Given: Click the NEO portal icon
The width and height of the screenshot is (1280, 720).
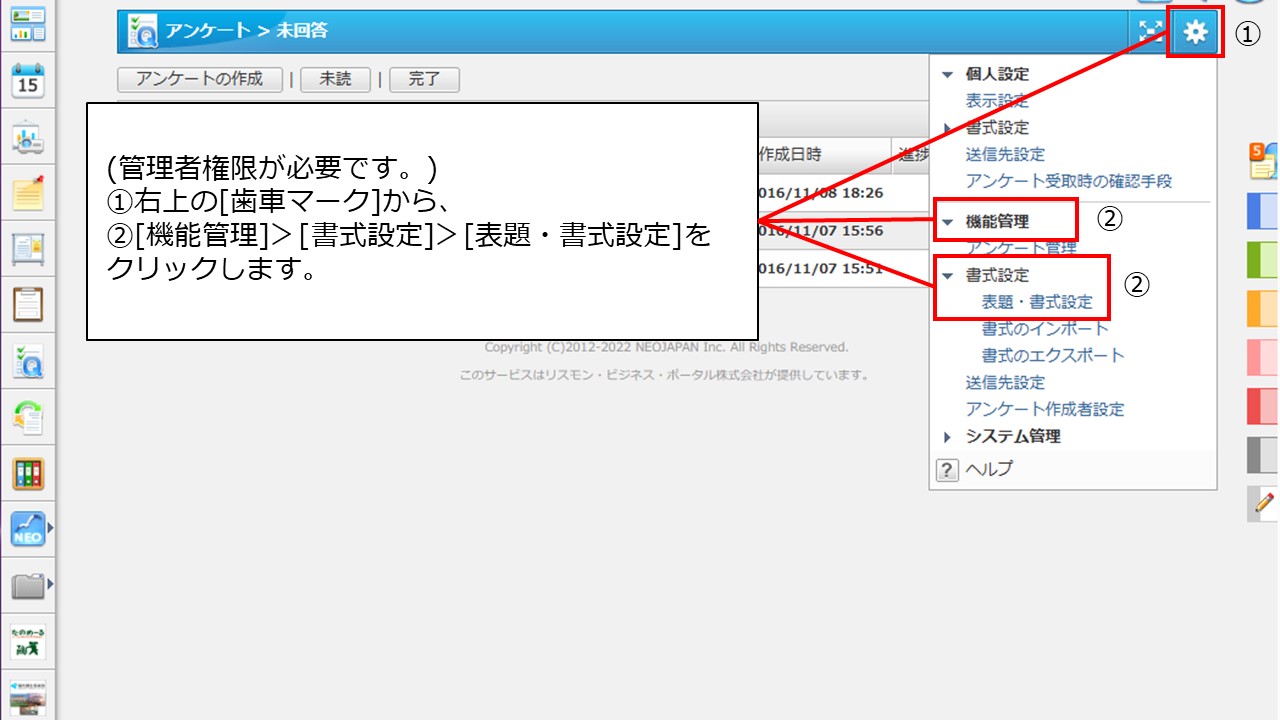Looking at the screenshot, I should coord(26,527).
